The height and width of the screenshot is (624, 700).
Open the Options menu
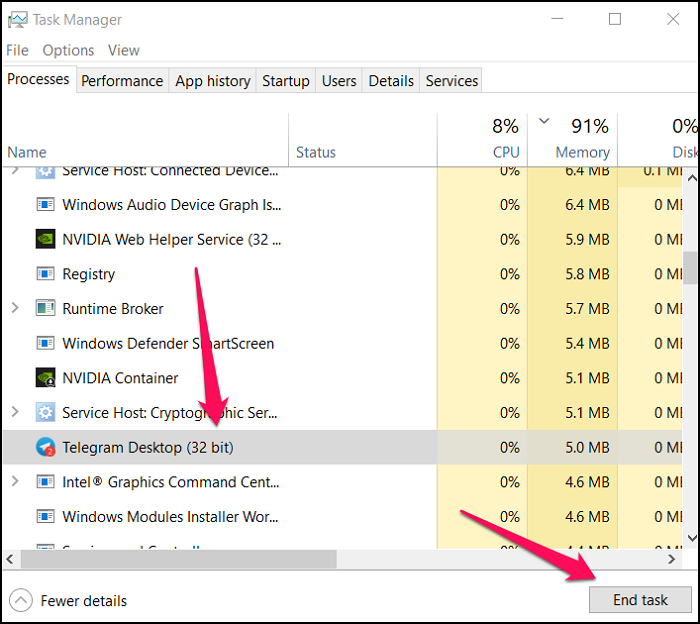tap(68, 50)
